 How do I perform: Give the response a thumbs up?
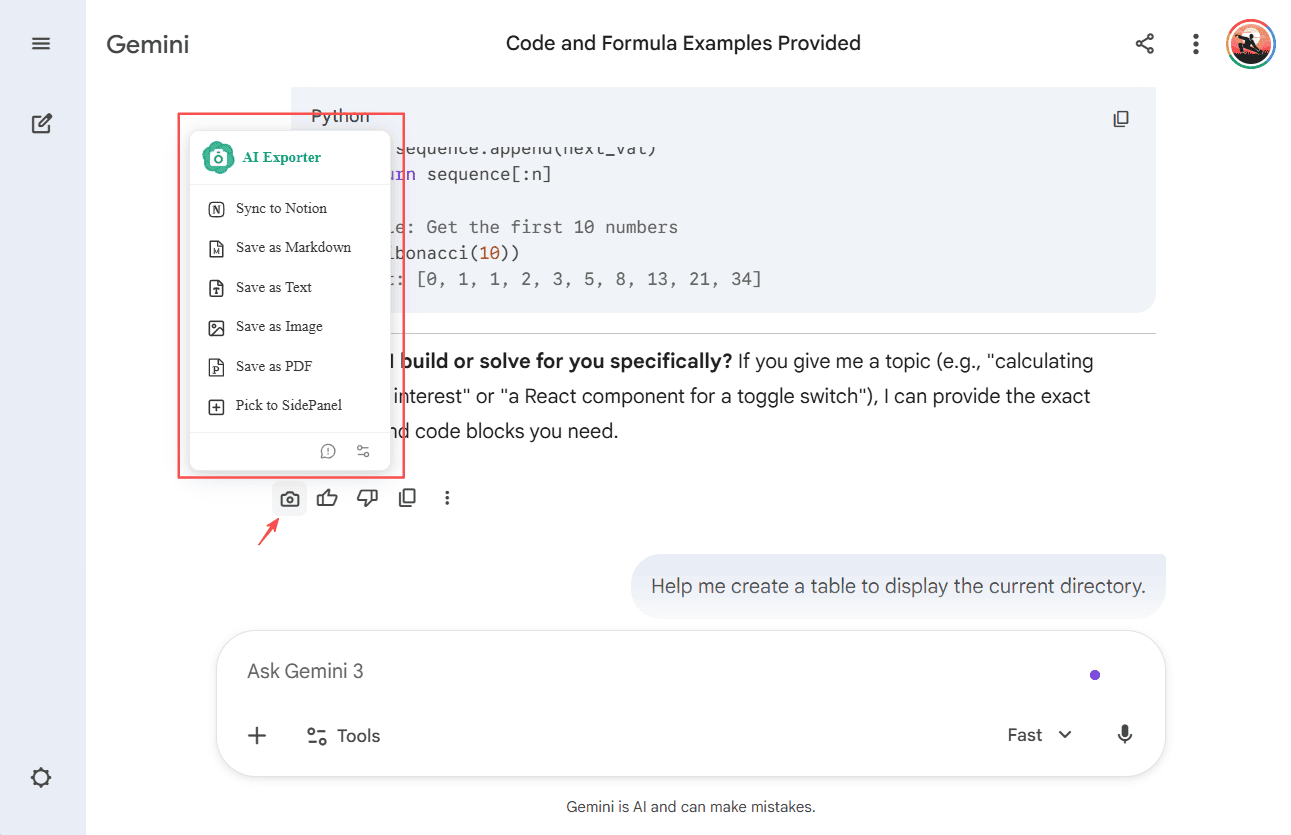(327, 497)
